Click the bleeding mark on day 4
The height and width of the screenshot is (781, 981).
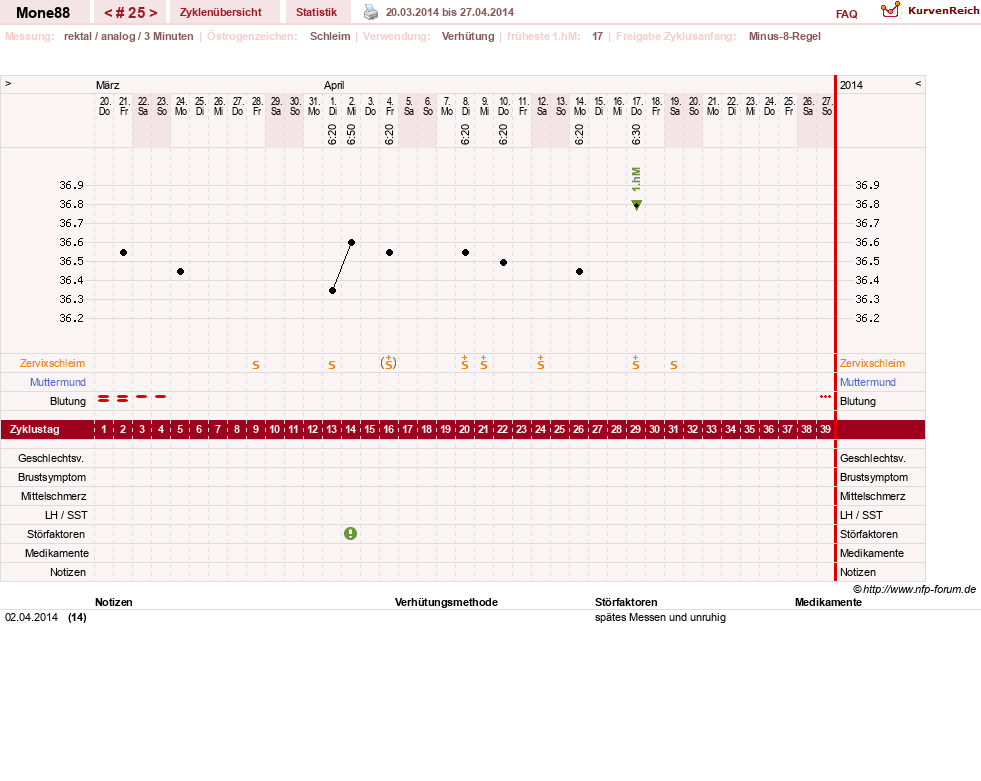161,397
